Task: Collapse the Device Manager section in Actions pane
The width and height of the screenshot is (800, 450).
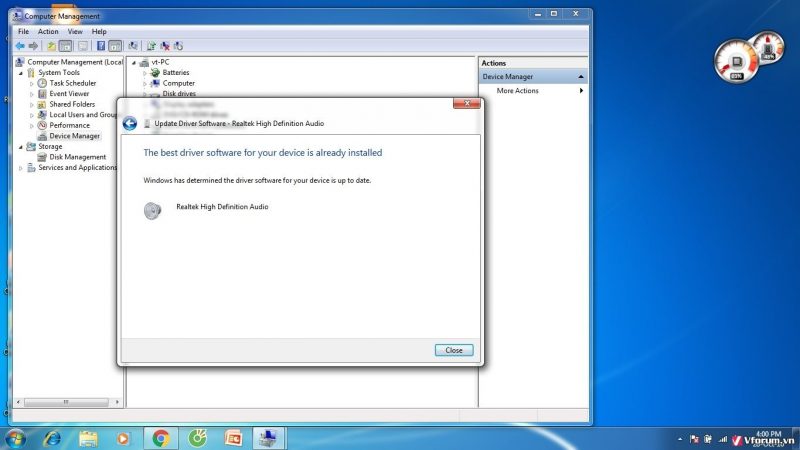Action: coord(581,77)
